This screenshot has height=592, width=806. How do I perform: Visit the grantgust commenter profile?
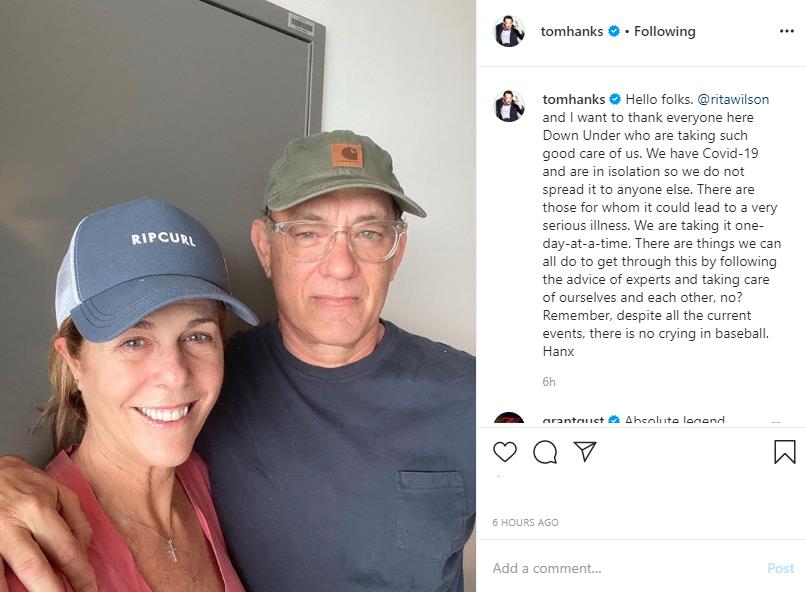point(573,421)
